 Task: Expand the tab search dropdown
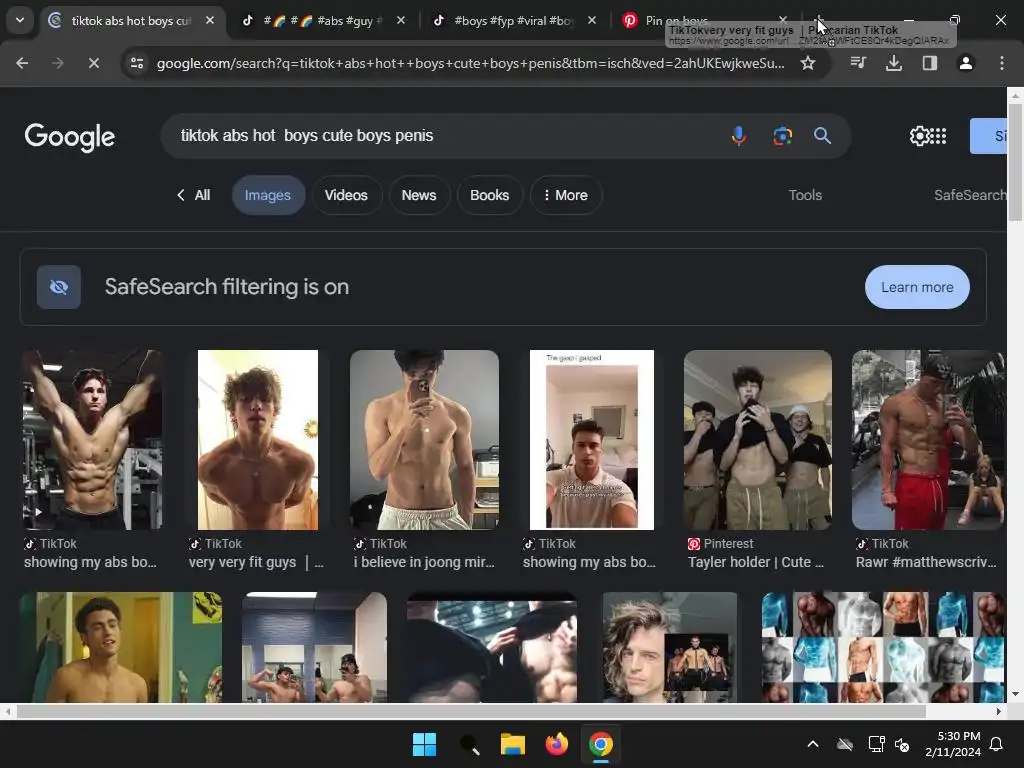[20, 20]
